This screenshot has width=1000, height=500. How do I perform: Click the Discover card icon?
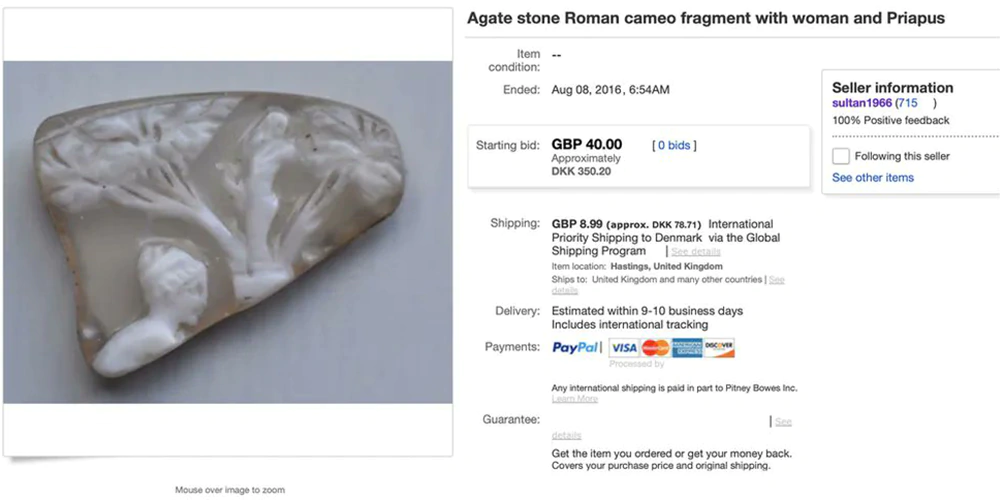tap(719, 348)
